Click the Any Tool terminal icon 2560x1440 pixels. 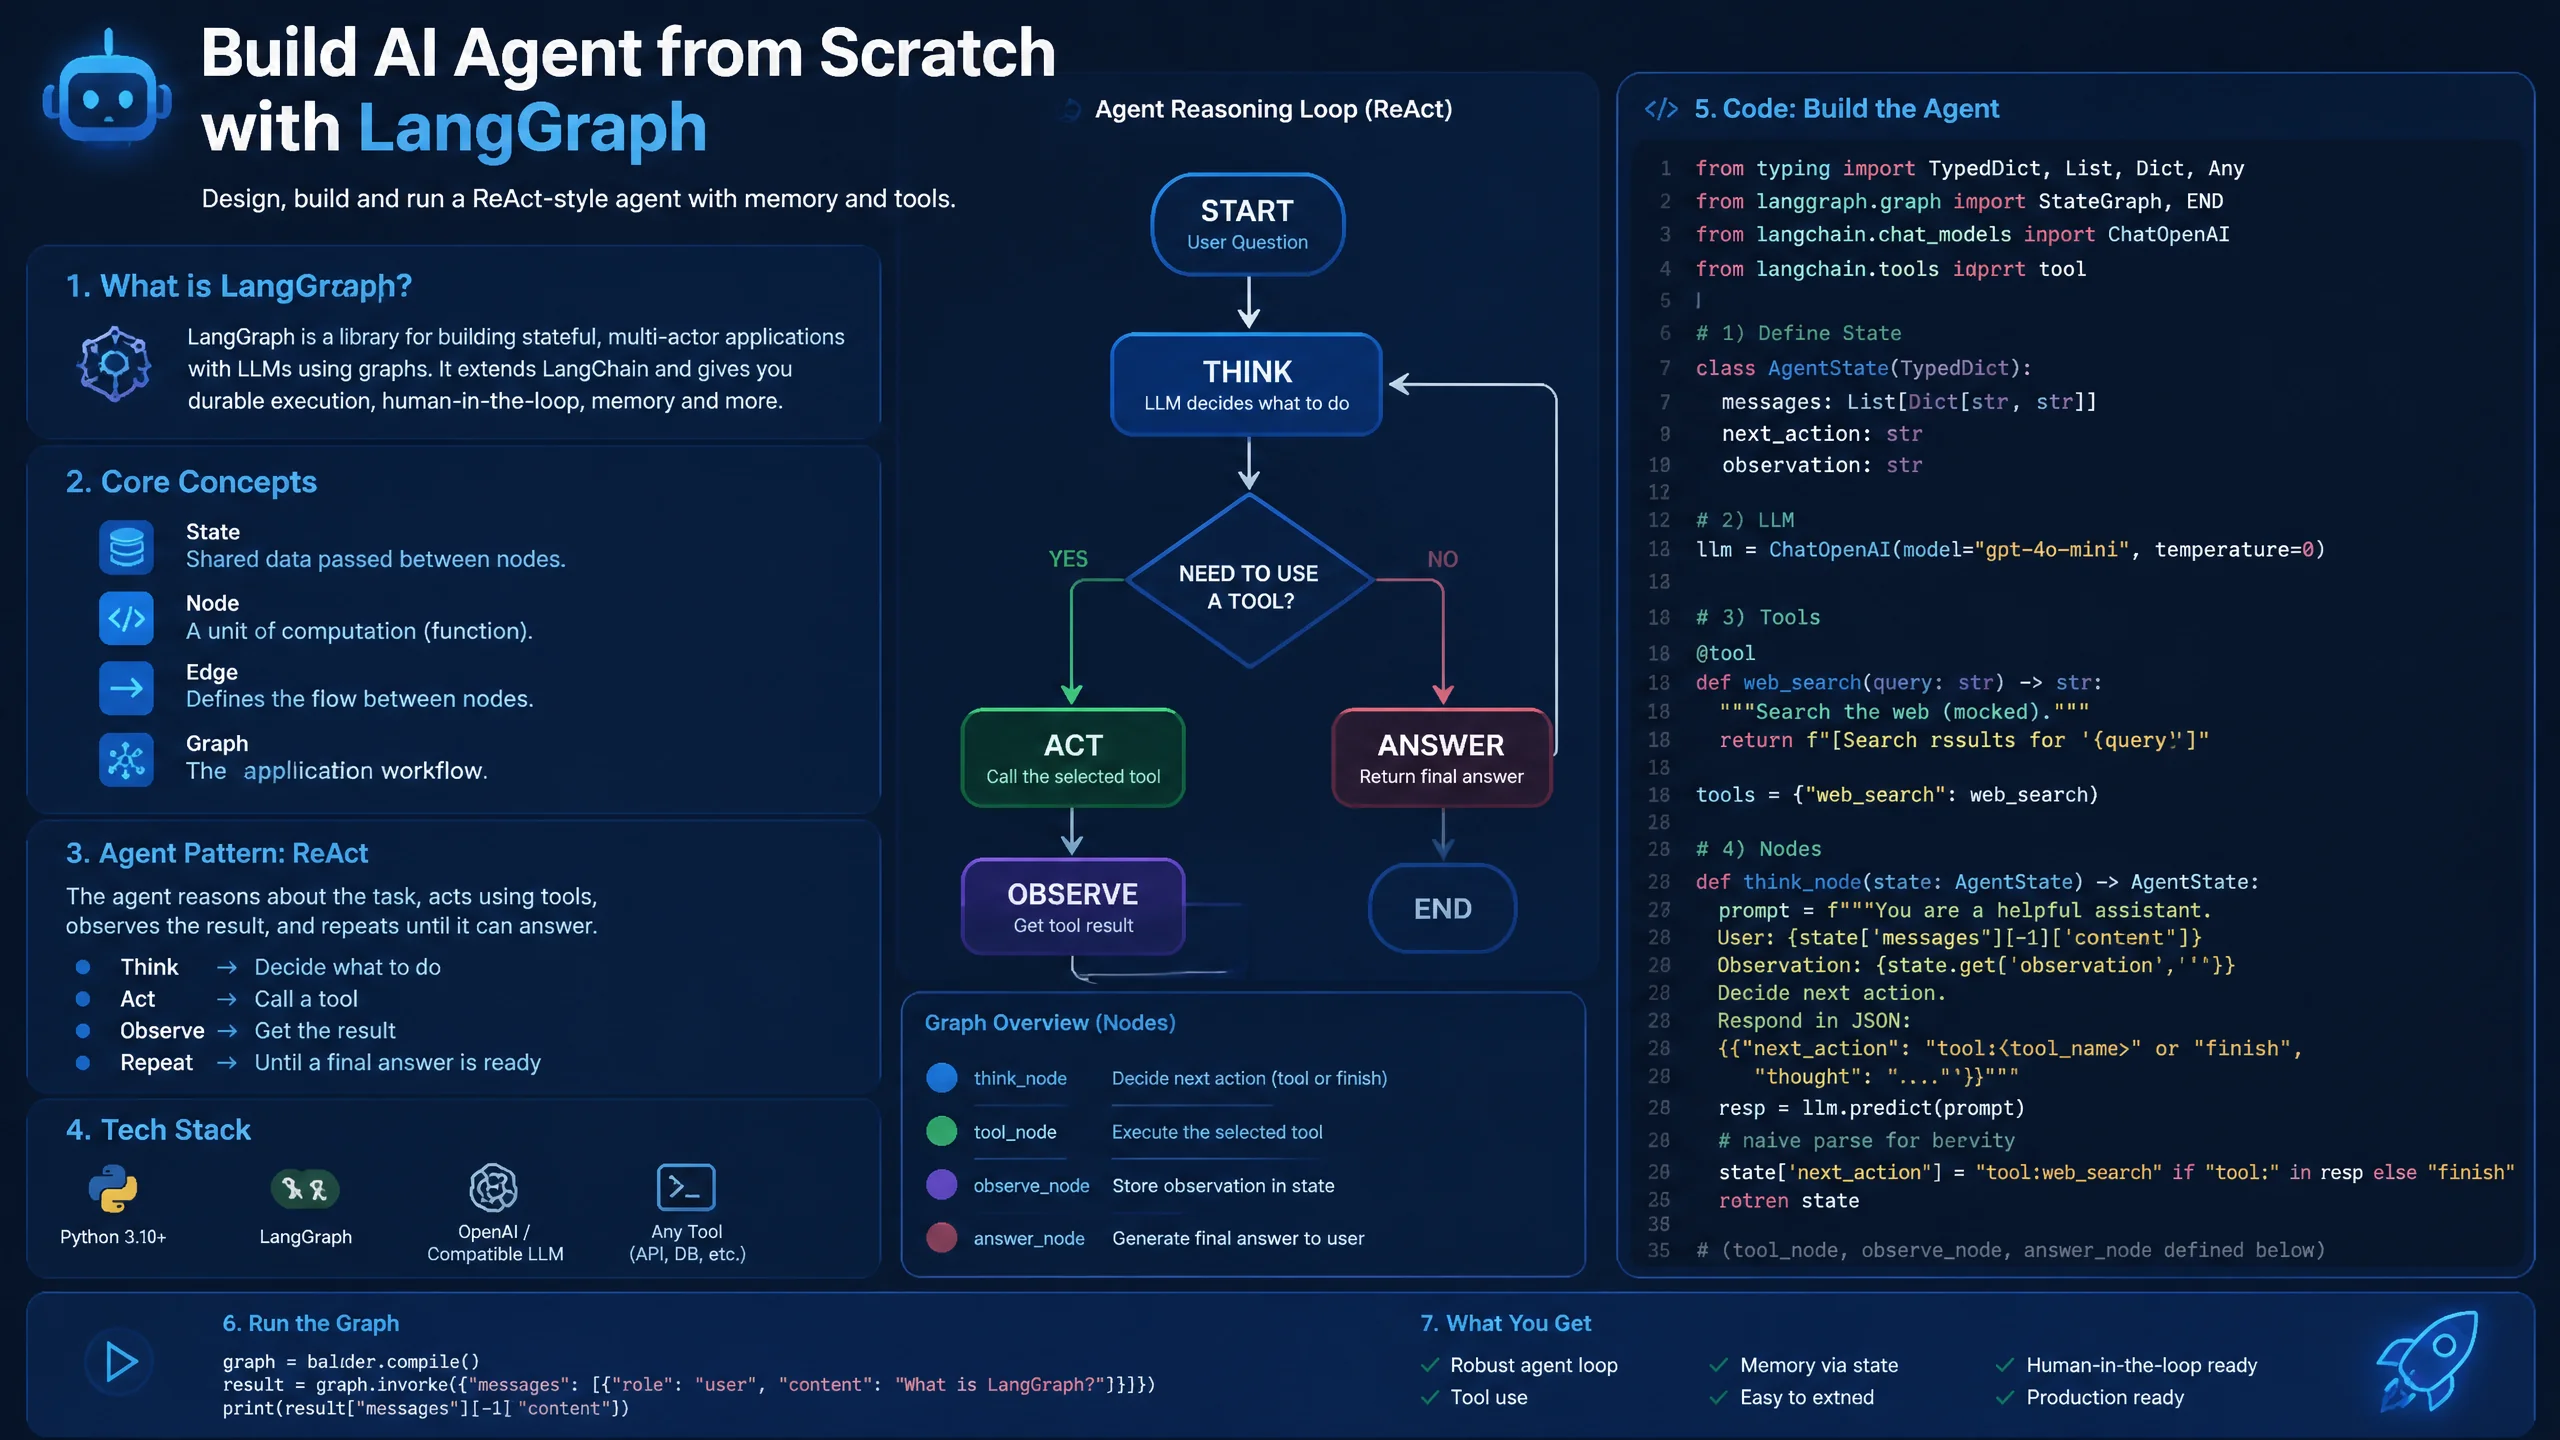tap(686, 1188)
